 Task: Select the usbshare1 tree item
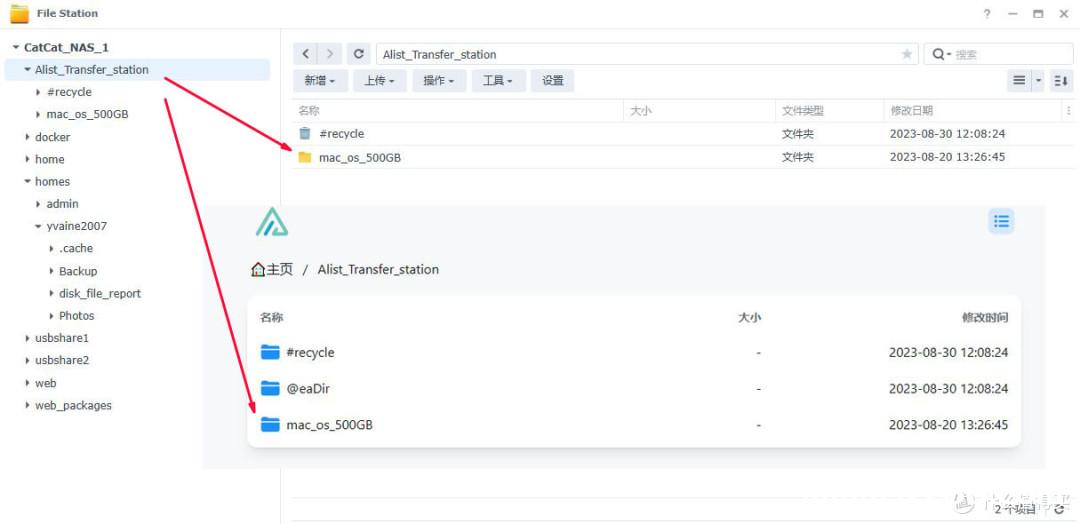[x=61, y=338]
